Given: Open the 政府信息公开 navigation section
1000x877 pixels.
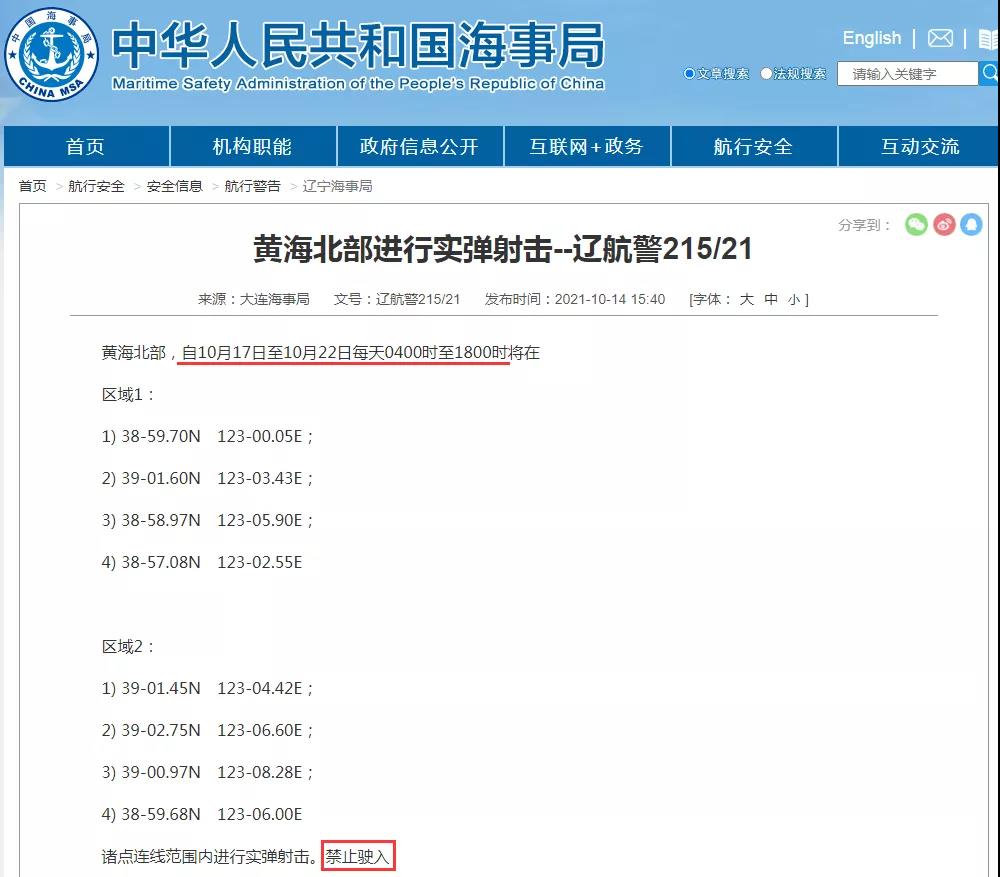Looking at the screenshot, I should pyautogui.click(x=420, y=146).
